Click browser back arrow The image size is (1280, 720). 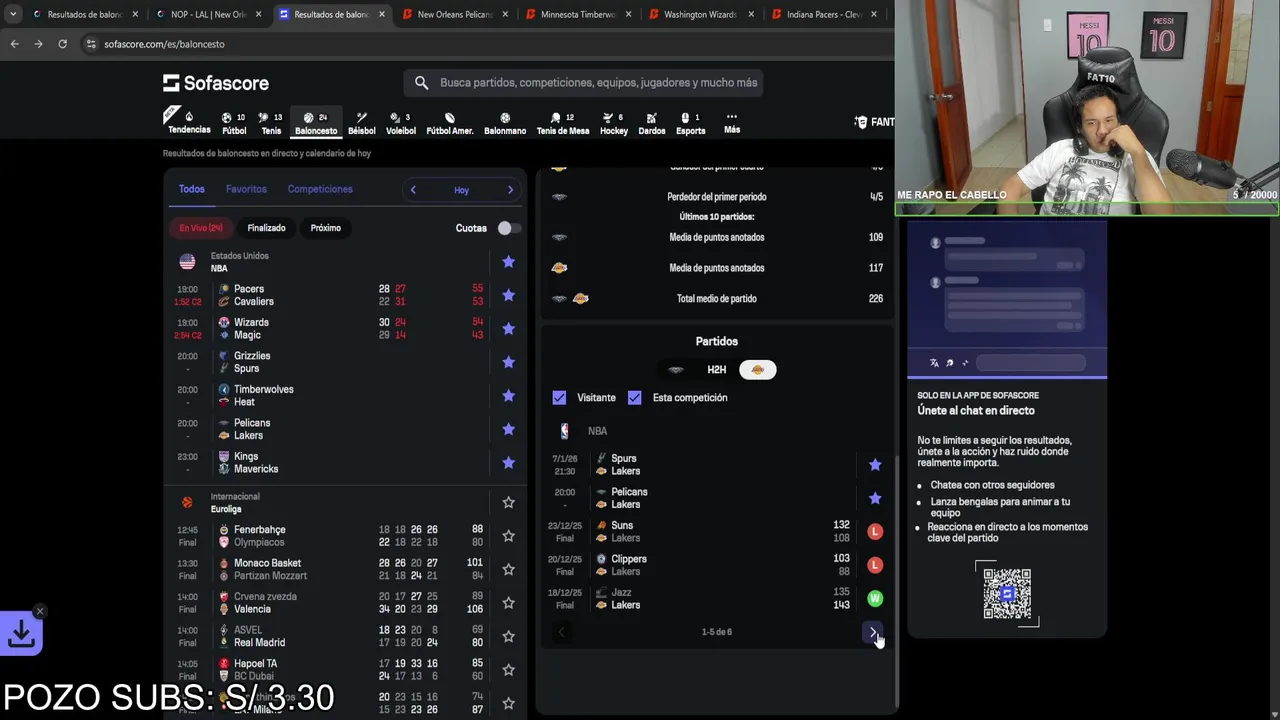coord(14,44)
